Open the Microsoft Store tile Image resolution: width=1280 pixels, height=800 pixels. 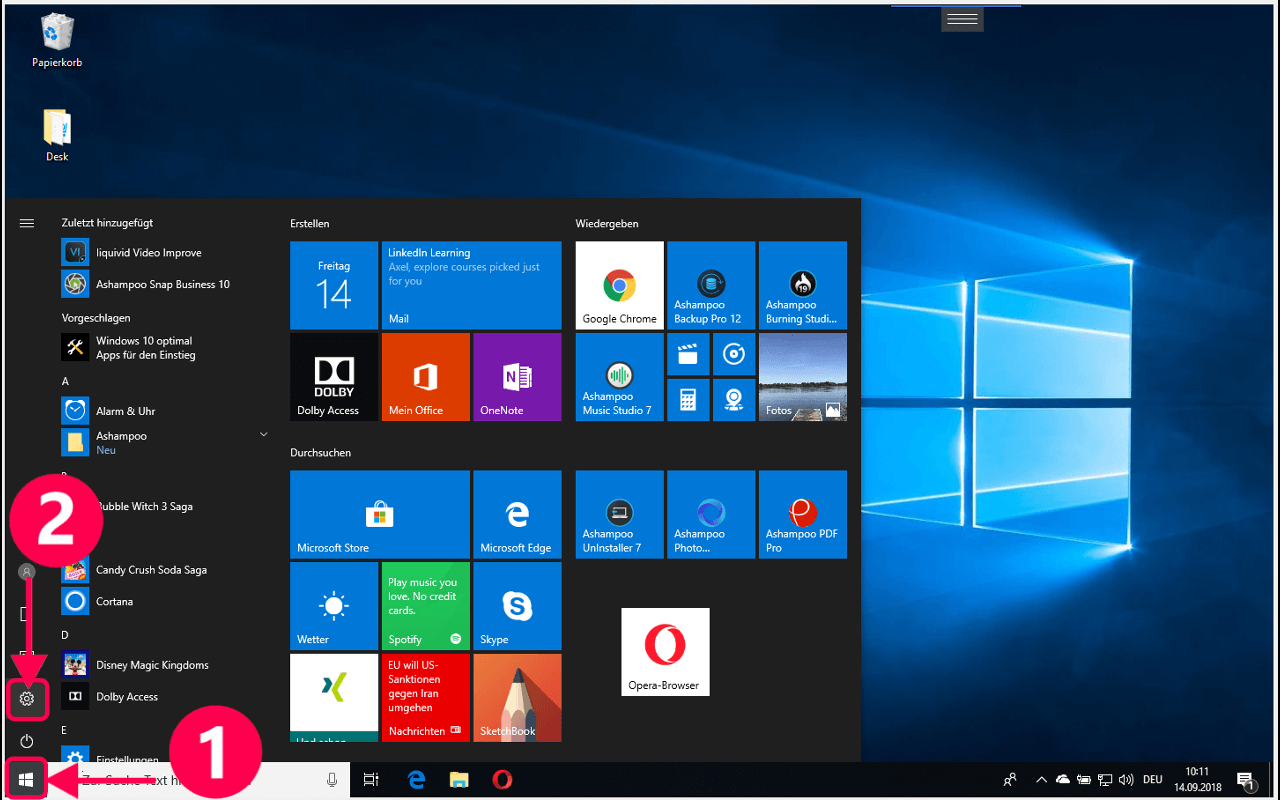click(x=379, y=514)
